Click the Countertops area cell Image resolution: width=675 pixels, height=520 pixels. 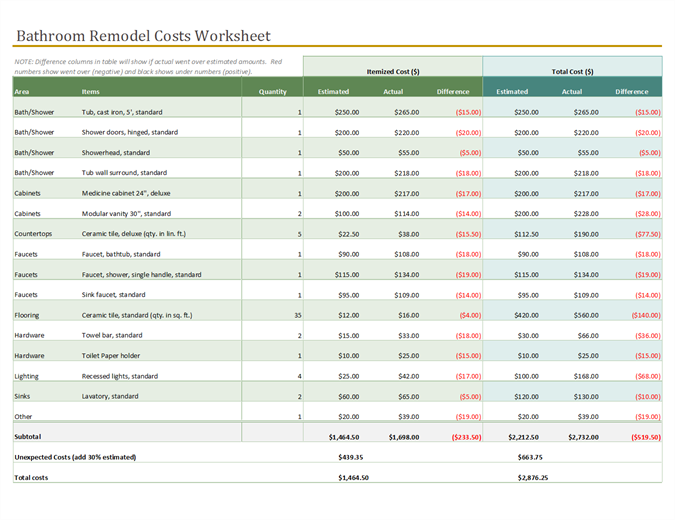[36, 234]
